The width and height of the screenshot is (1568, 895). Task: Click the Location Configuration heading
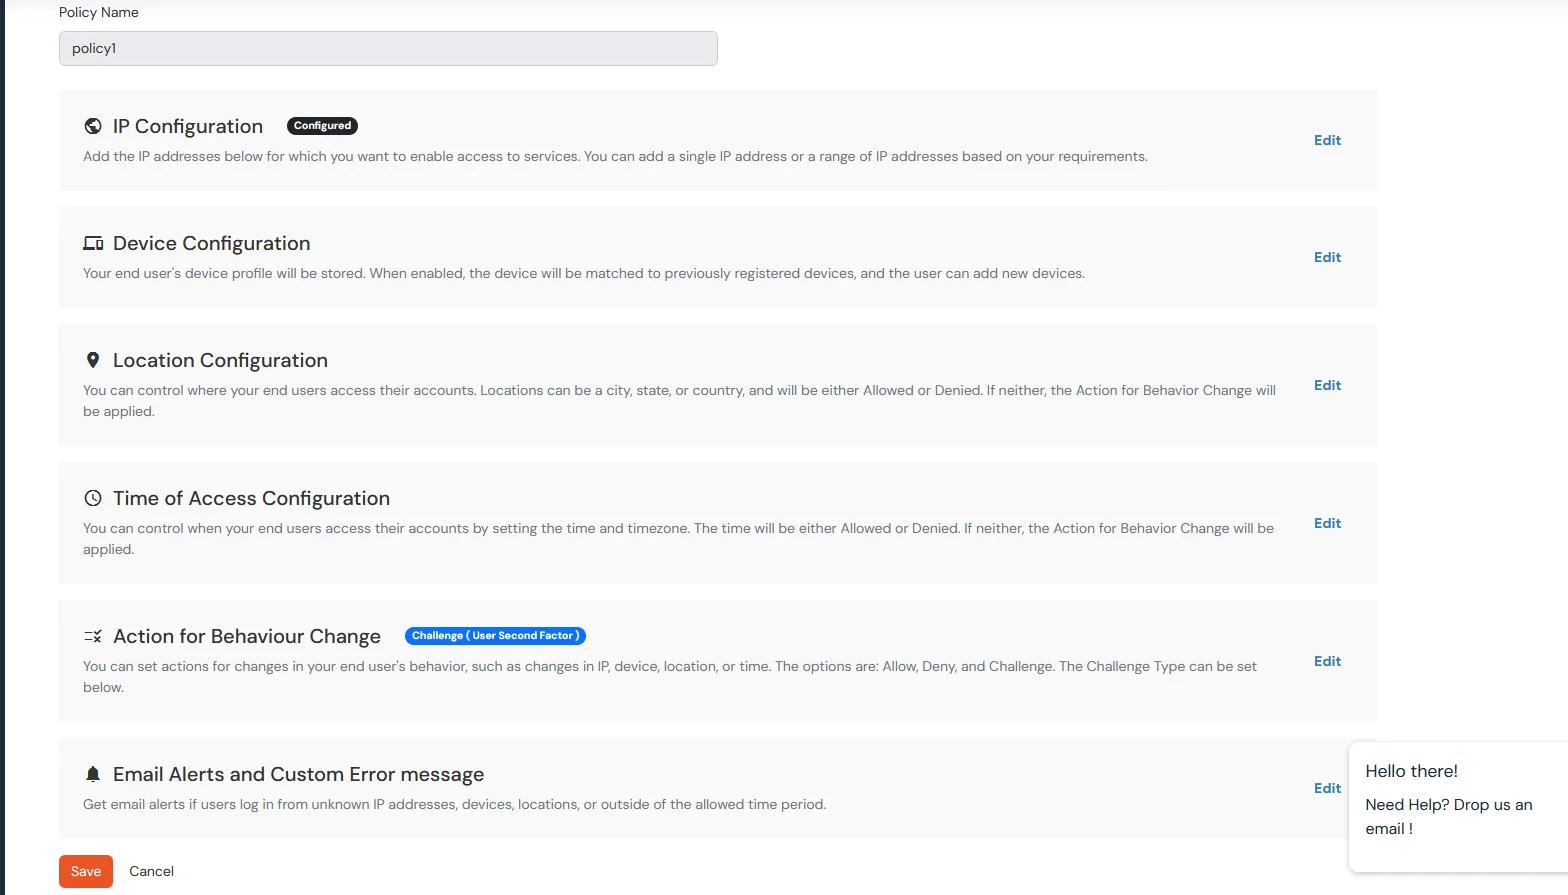[x=220, y=360]
